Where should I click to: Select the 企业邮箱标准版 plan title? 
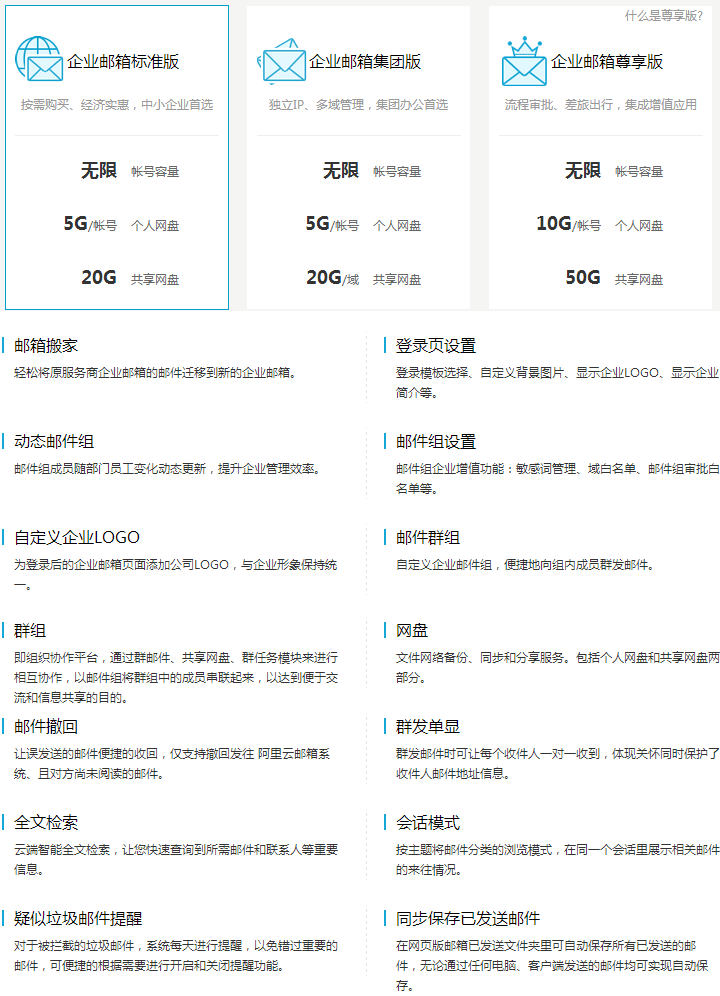(x=123, y=62)
